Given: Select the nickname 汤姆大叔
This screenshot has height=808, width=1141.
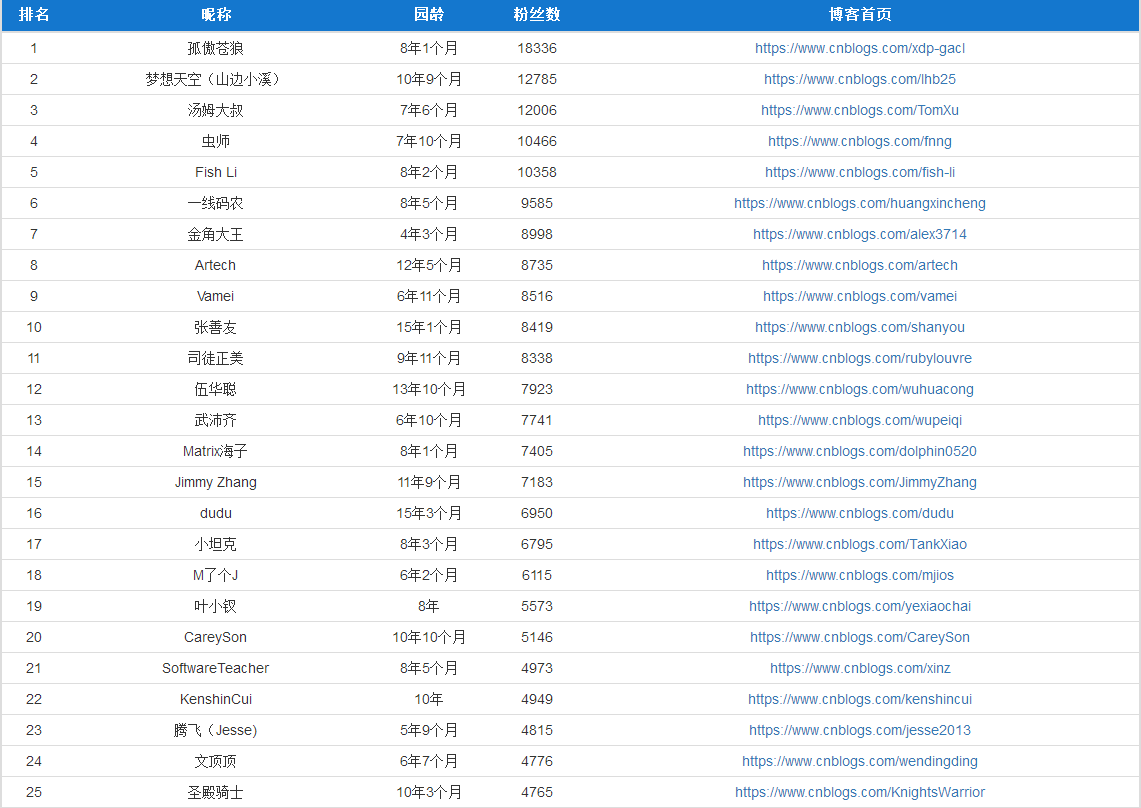Looking at the screenshot, I should tap(215, 110).
